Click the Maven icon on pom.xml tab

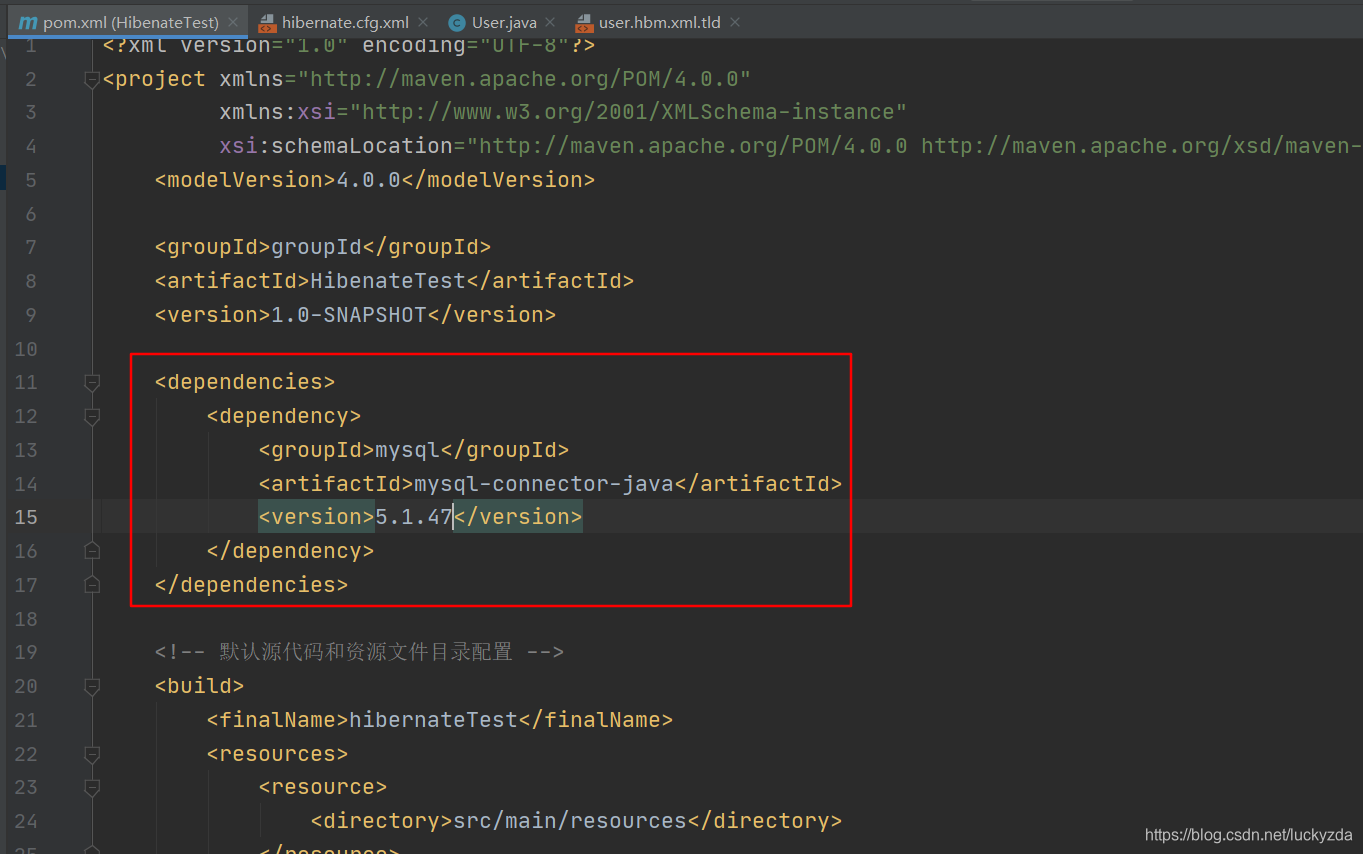click(28, 22)
